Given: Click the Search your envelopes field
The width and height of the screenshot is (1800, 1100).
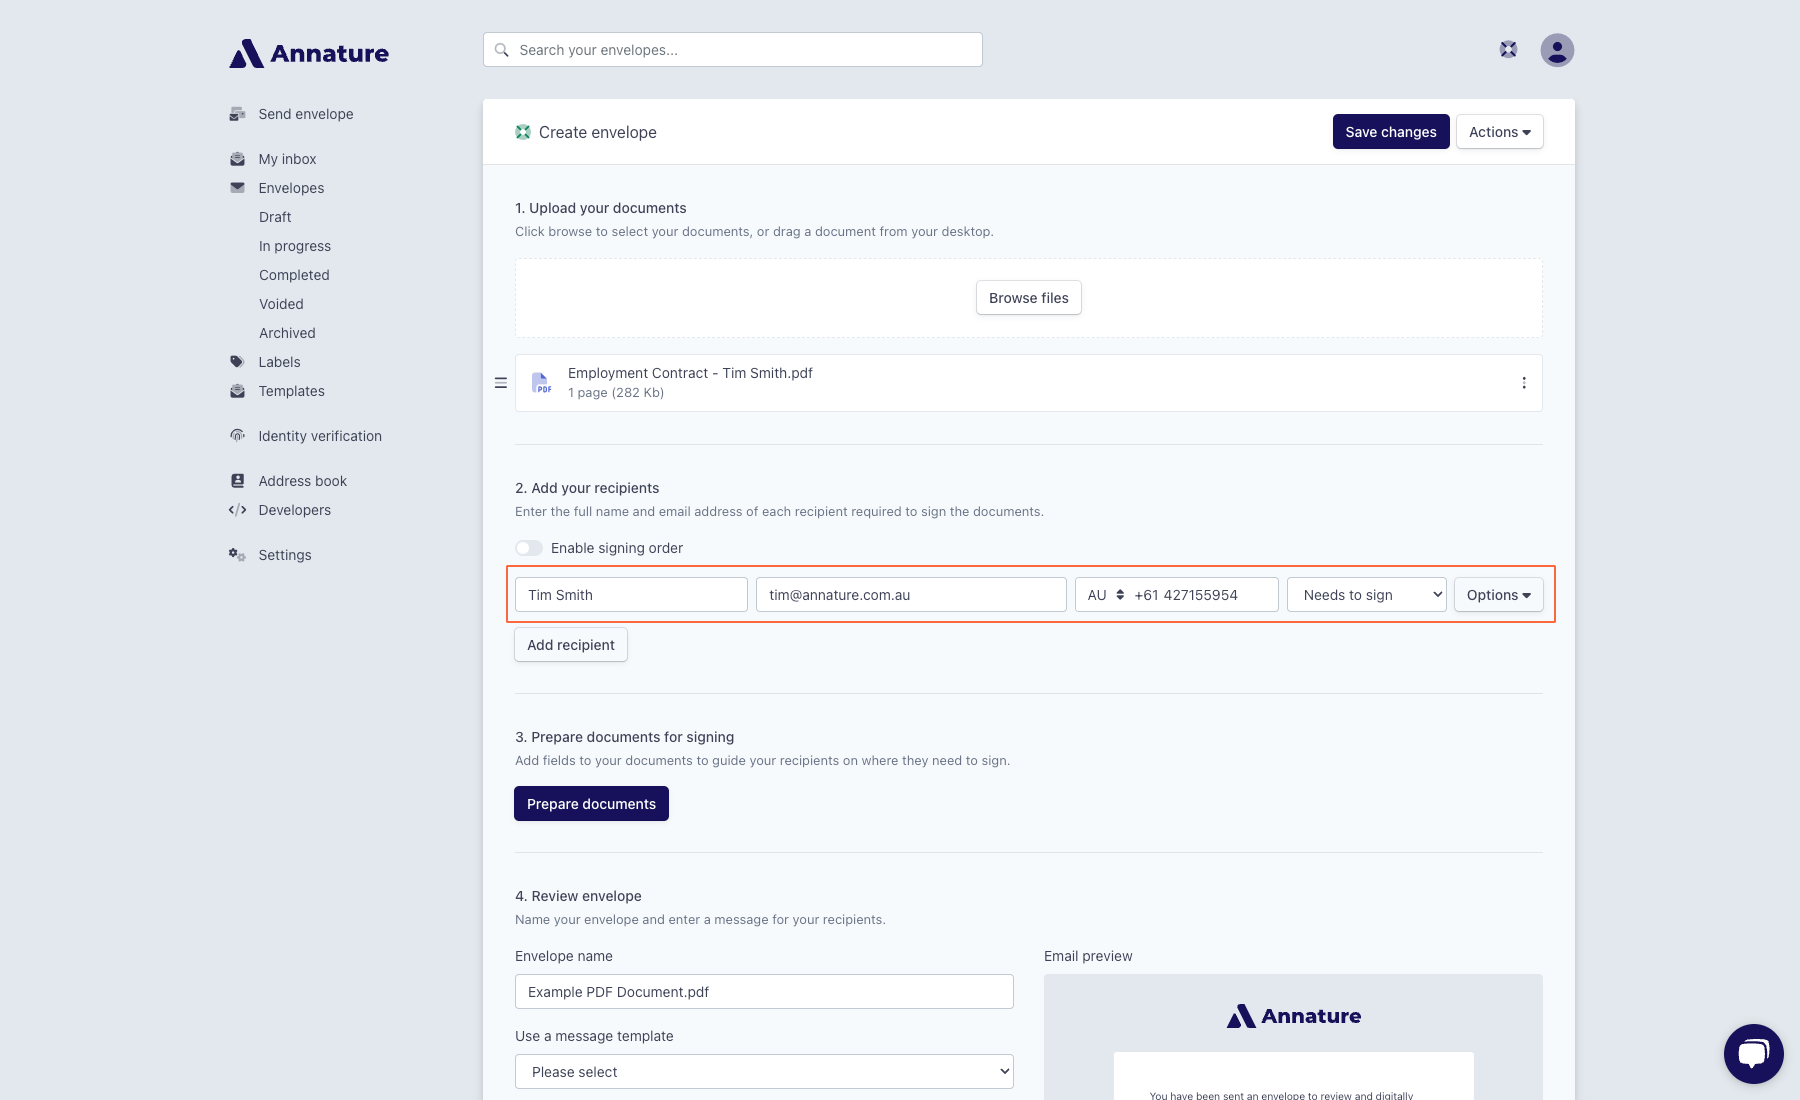Looking at the screenshot, I should pyautogui.click(x=733, y=50).
